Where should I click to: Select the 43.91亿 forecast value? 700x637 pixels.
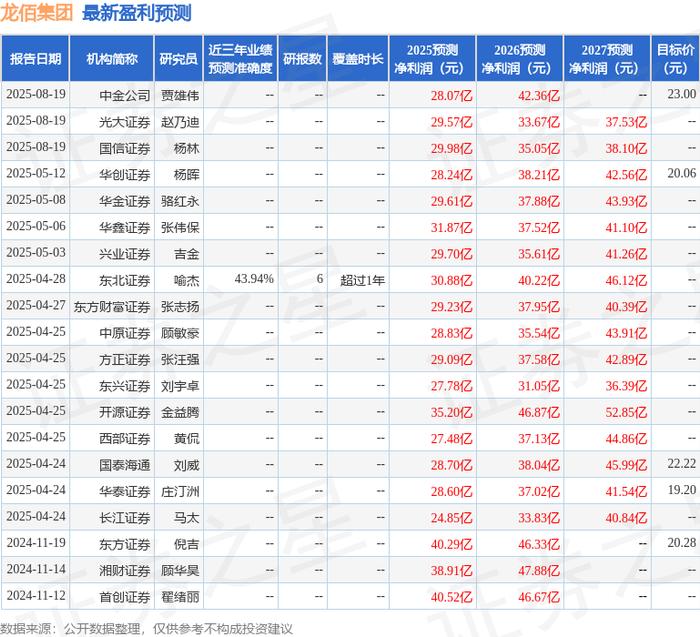tap(626, 333)
